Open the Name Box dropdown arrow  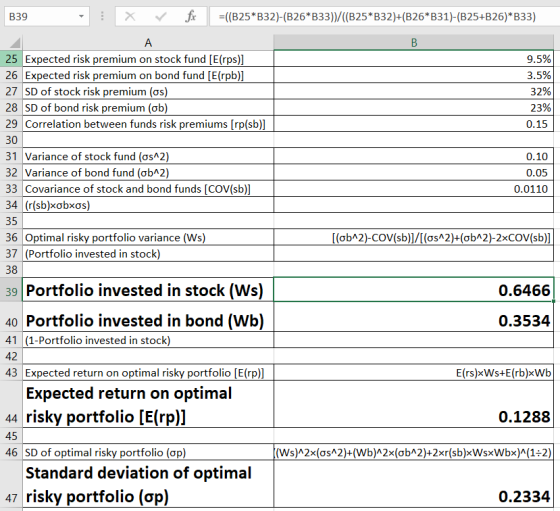[x=81, y=16]
